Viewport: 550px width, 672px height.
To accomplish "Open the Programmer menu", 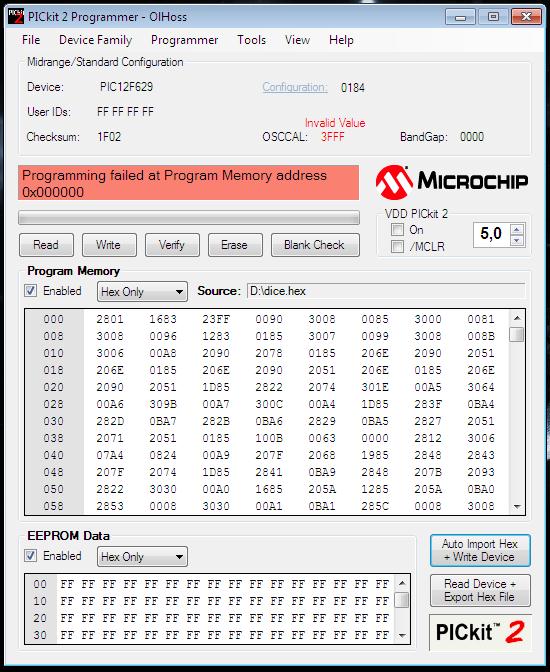I will pos(184,40).
